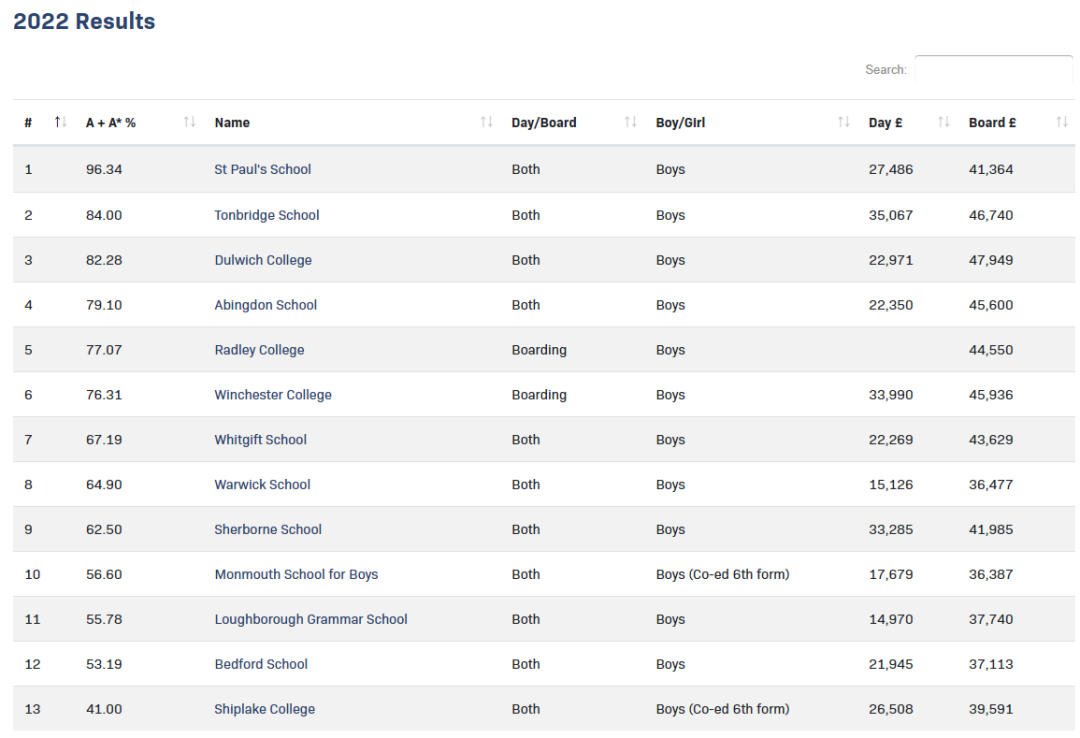This screenshot has width=1080, height=738.
Task: Visit Bedford School page
Action: (261, 664)
